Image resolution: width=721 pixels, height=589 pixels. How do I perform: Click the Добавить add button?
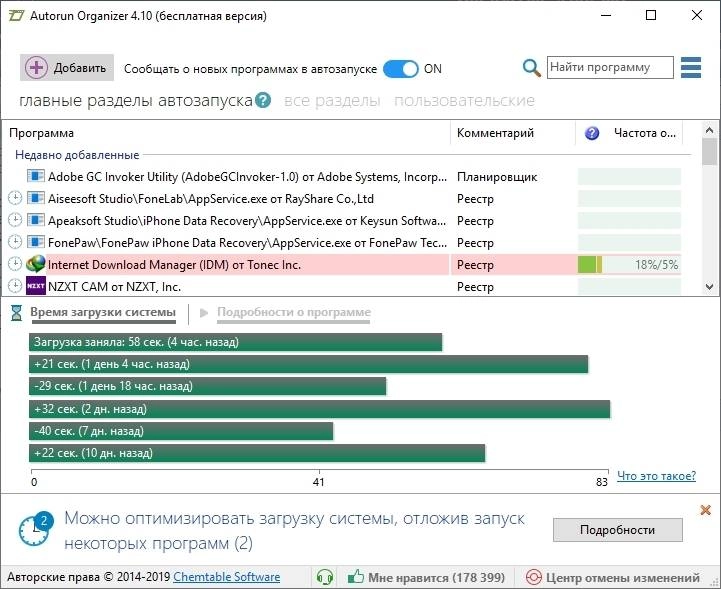(67, 68)
